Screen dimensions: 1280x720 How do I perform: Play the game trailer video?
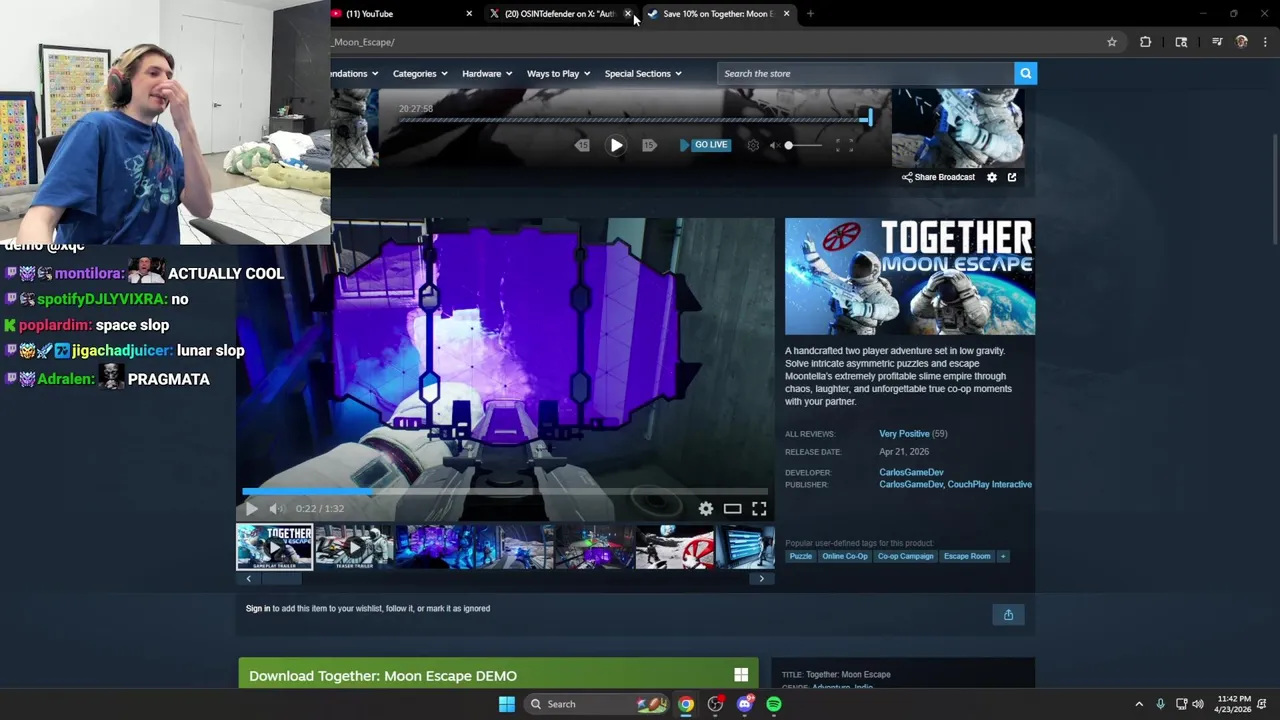click(251, 509)
